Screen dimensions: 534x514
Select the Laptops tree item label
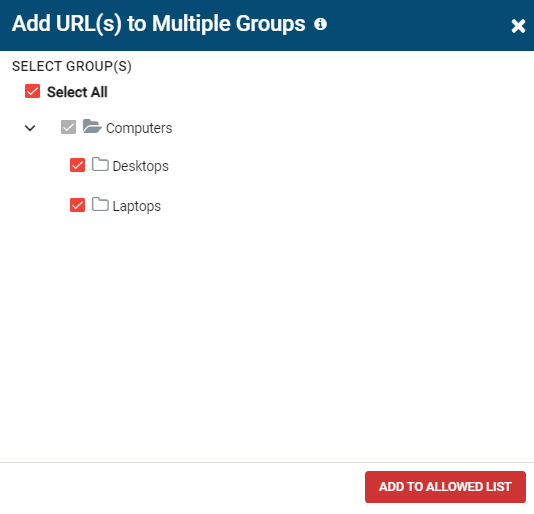(137, 206)
